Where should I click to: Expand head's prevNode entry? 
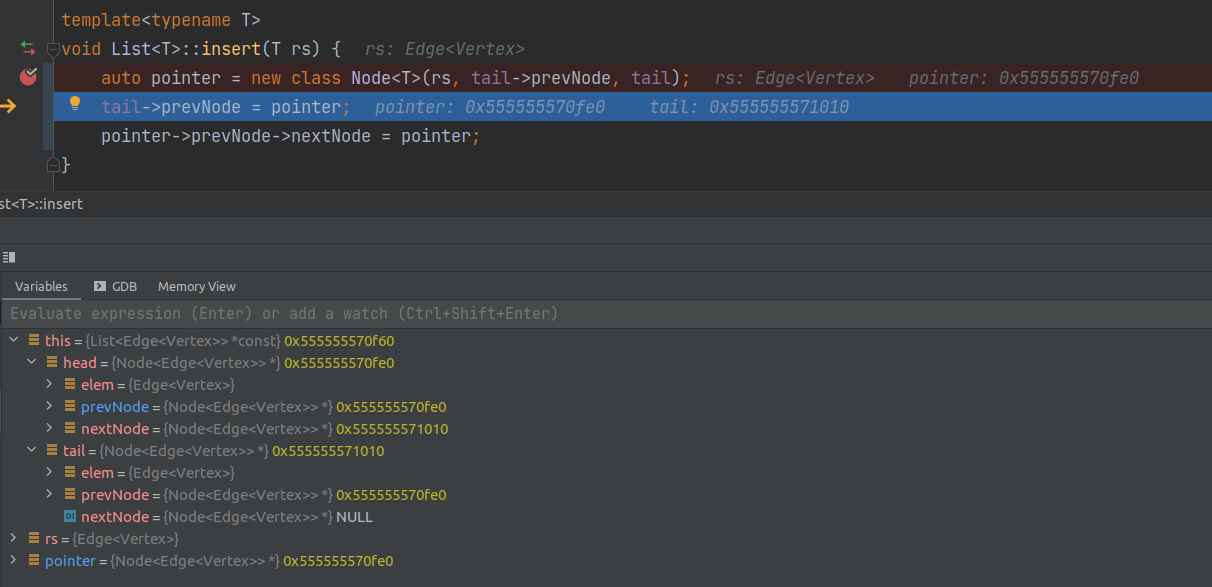[x=49, y=407]
